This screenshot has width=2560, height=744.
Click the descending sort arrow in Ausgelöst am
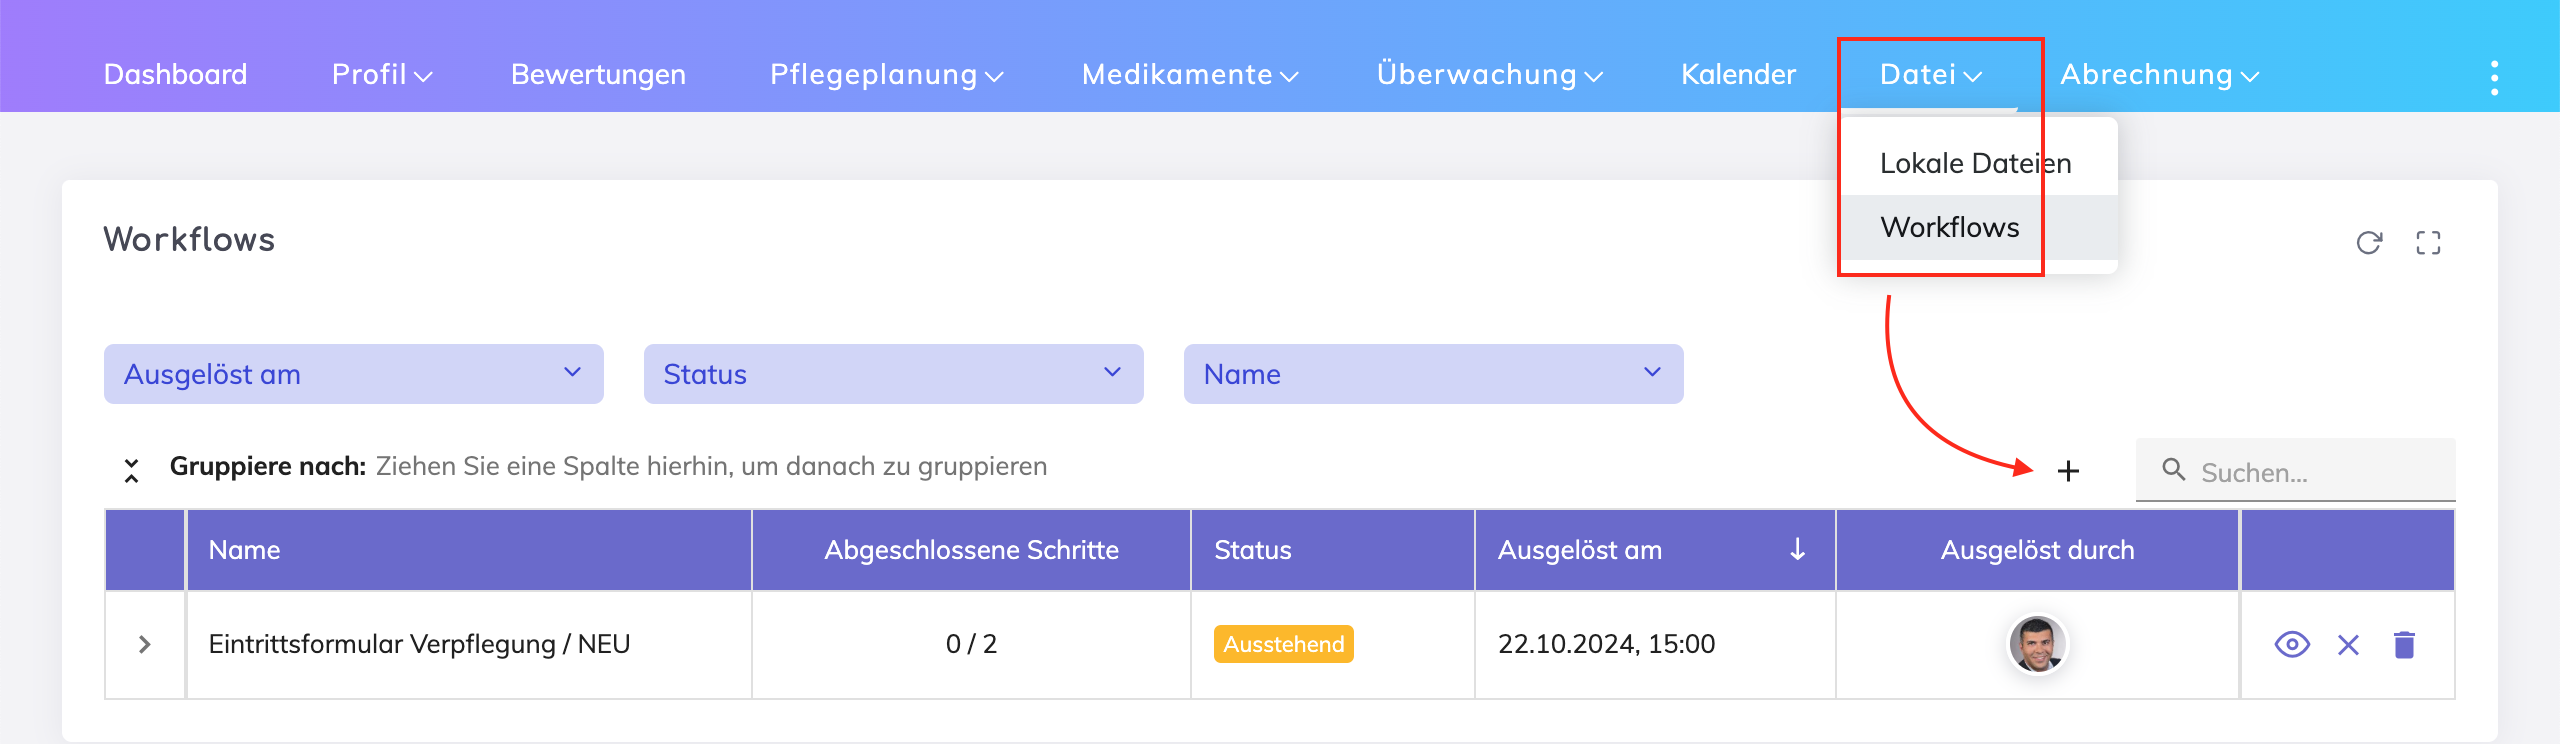(1797, 549)
